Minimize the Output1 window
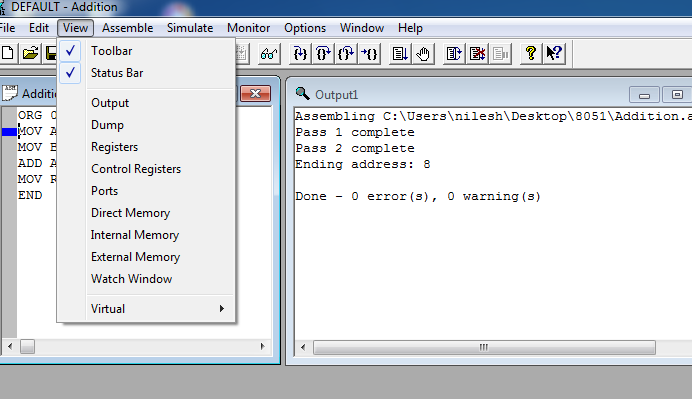Image resolution: width=696 pixels, height=403 pixels. (x=645, y=95)
